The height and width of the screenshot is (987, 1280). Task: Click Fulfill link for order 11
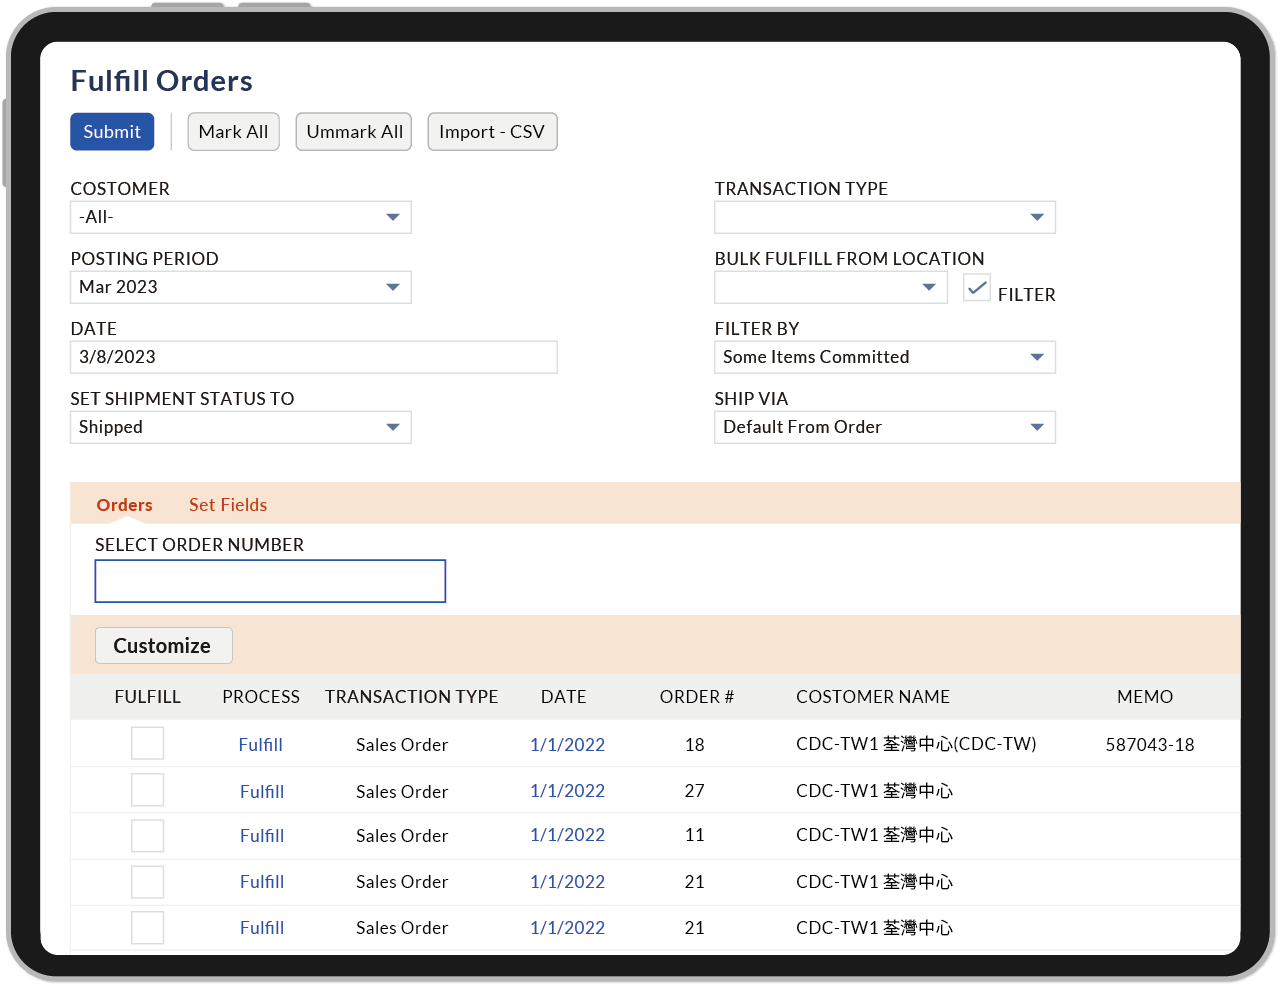pyautogui.click(x=261, y=836)
